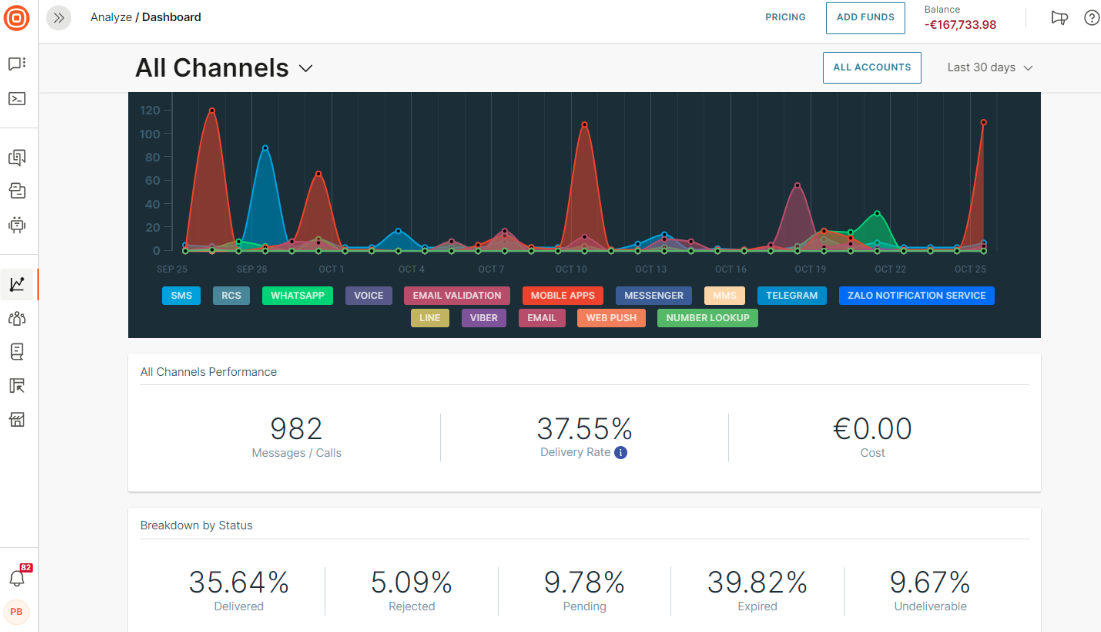Click the 39.82% Expired stat

tap(757, 582)
